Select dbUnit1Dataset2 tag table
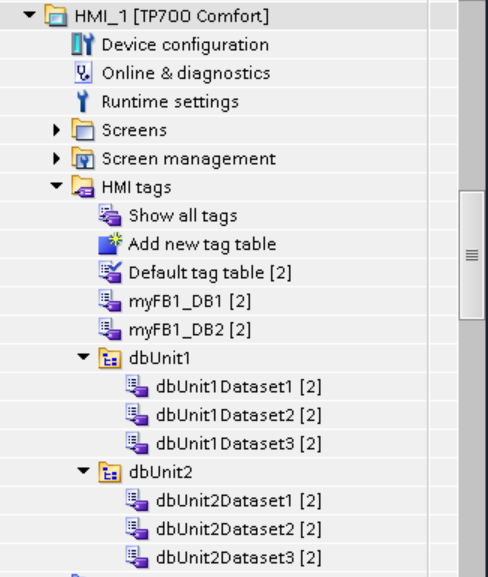Screen dimensions: 488x577 click(x=238, y=415)
